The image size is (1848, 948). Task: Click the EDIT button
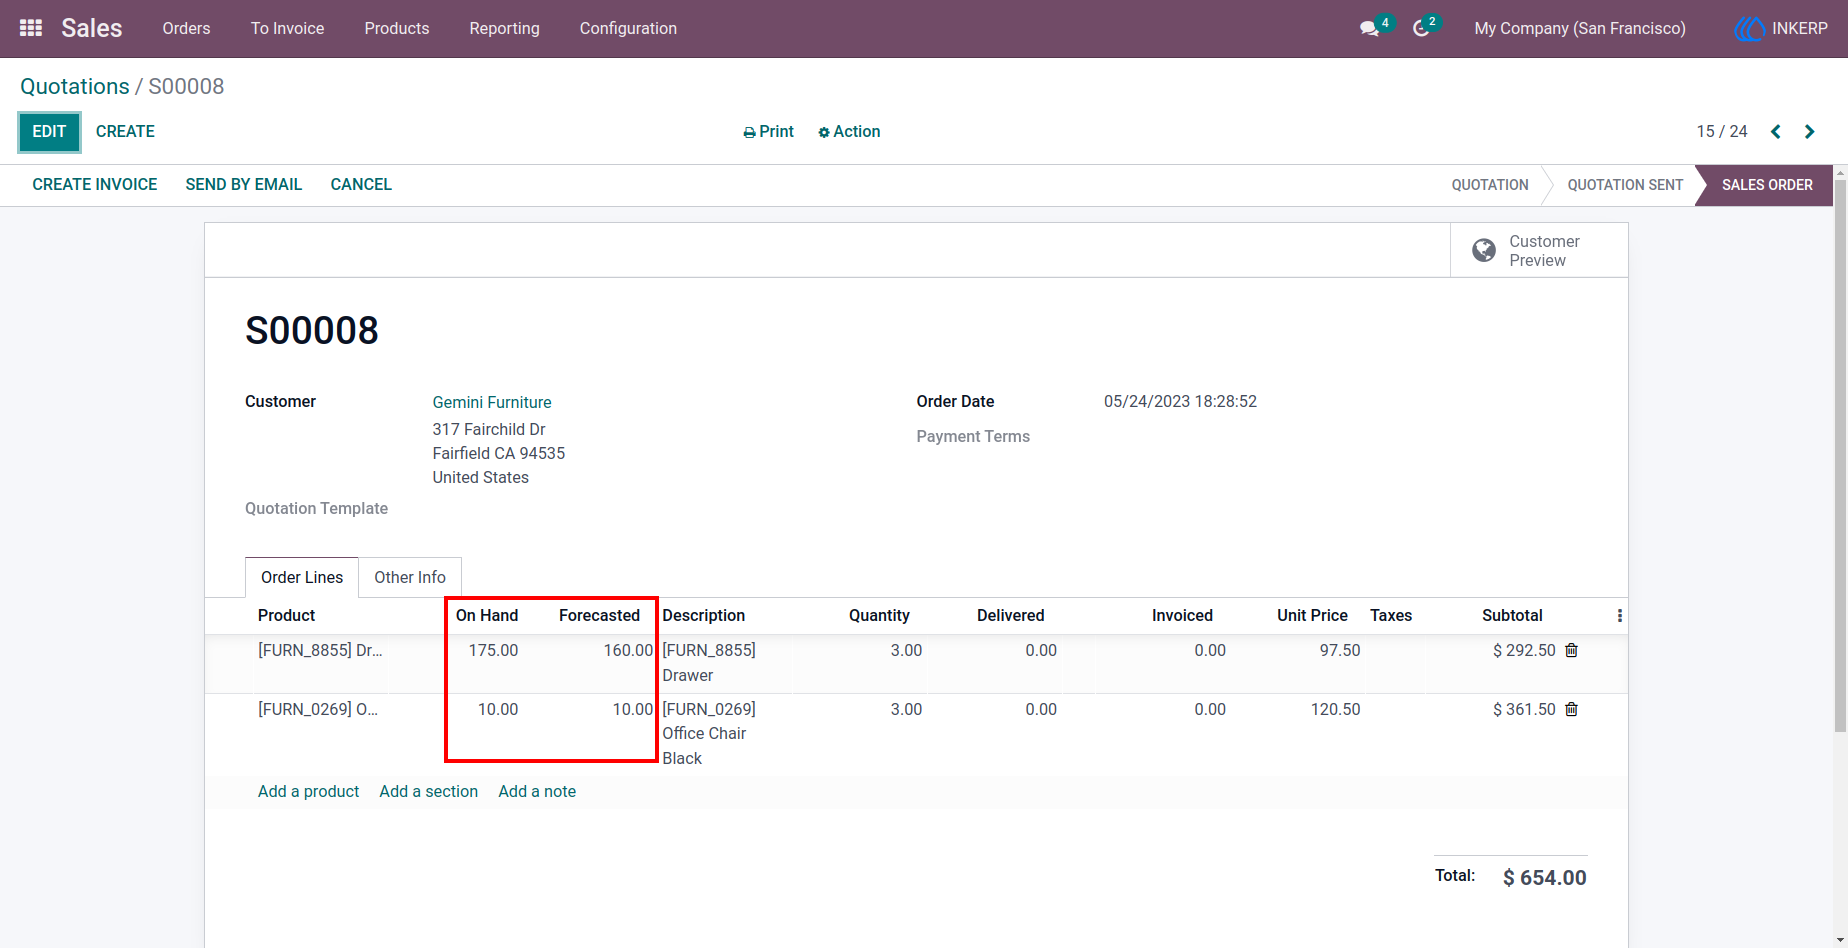(49, 132)
